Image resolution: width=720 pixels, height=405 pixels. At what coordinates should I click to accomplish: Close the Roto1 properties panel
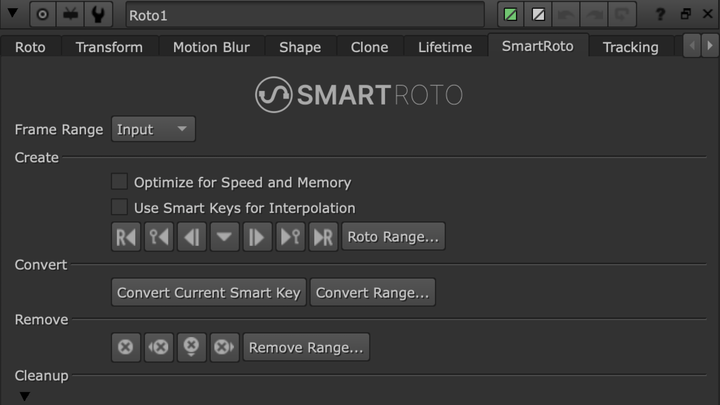708,14
